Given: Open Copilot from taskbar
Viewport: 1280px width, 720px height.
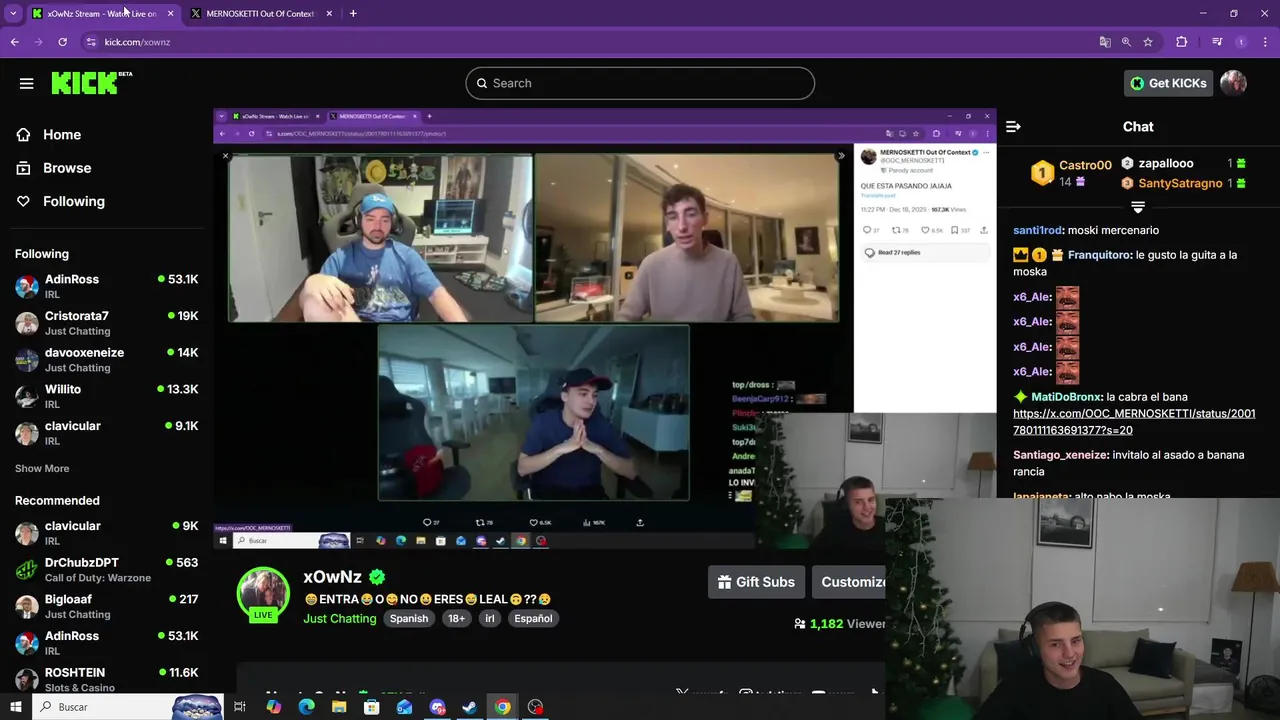Looking at the screenshot, I should coord(274,707).
